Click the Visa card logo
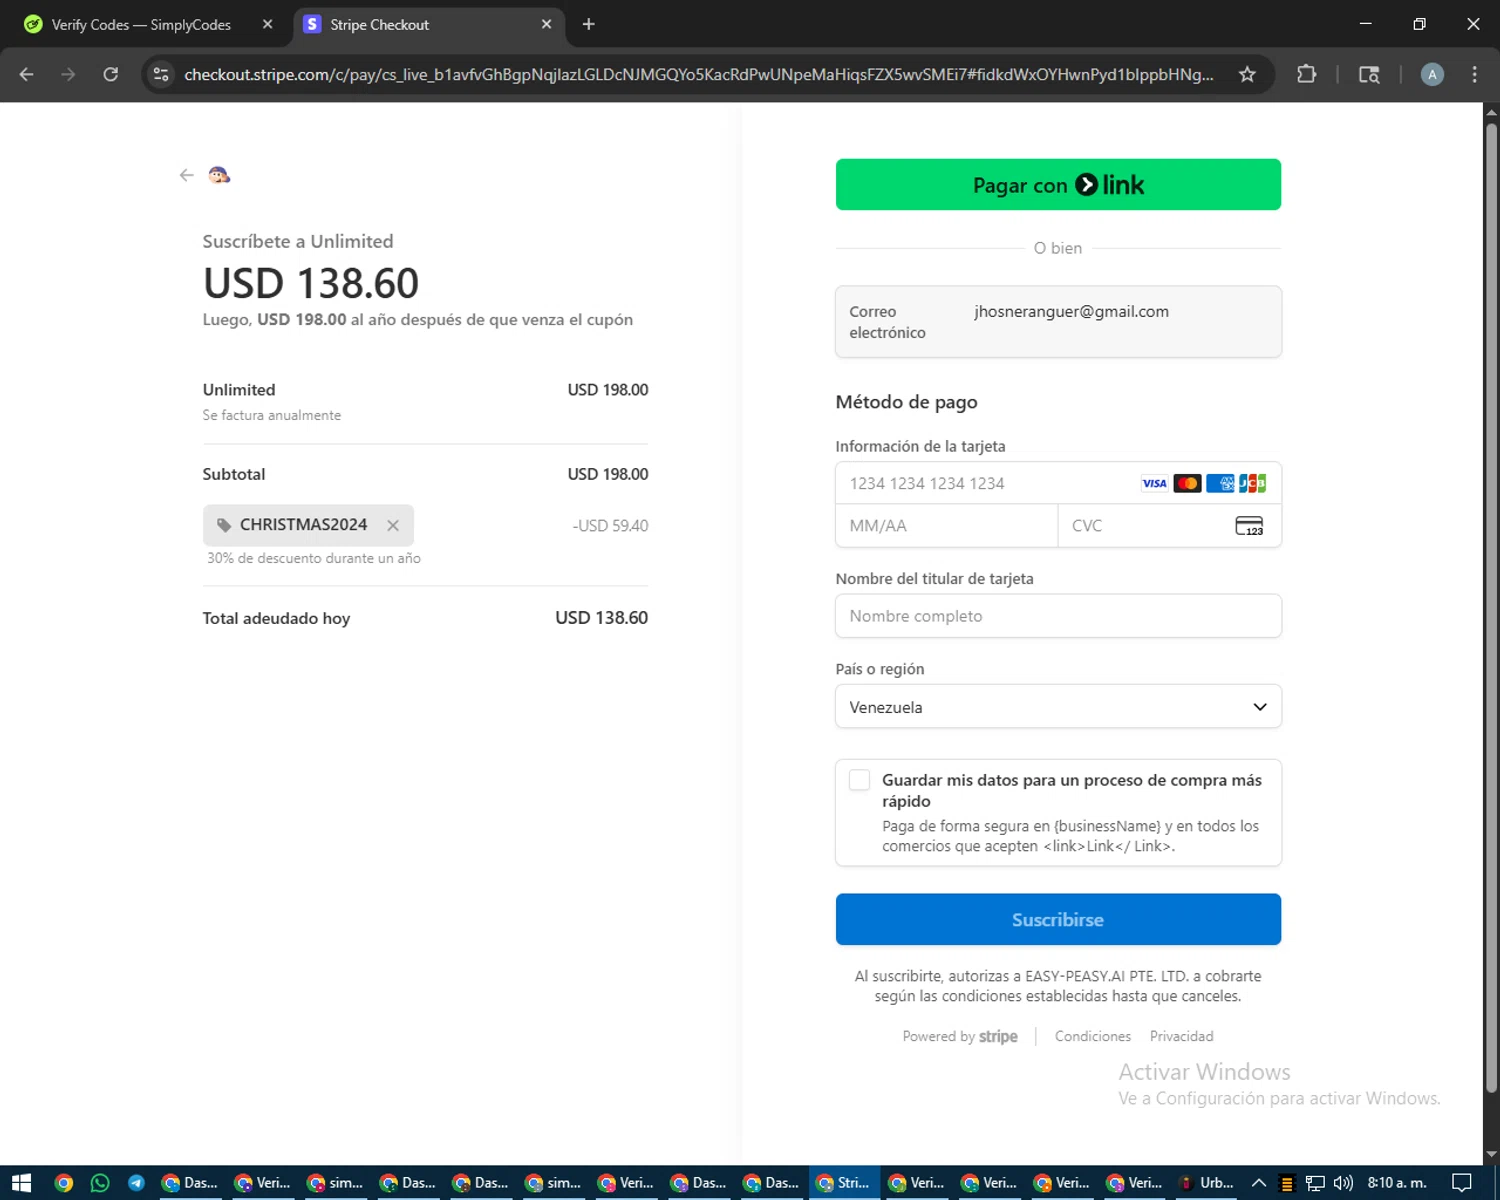This screenshot has width=1500, height=1200. [x=1154, y=483]
